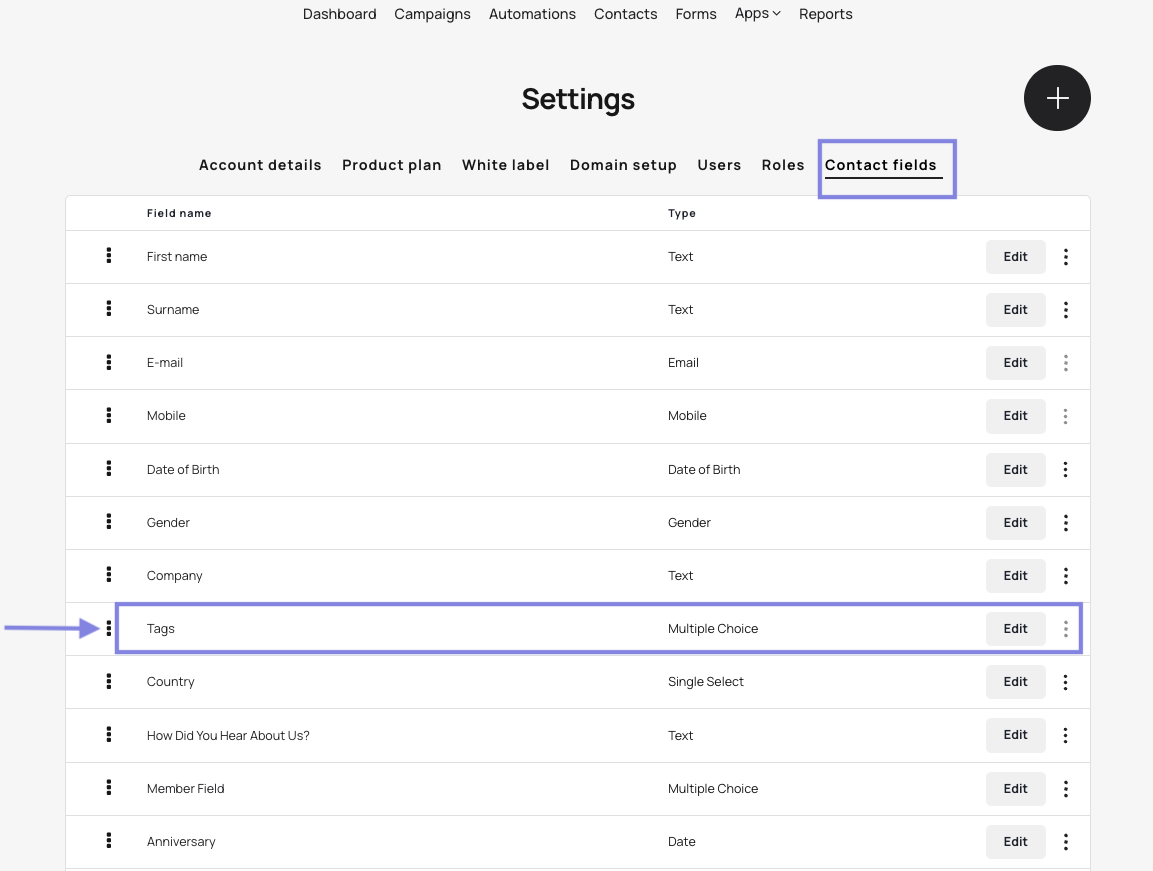Click drag handle beside Tags field
Viewport: 1153px width, 871px height.
click(109, 628)
